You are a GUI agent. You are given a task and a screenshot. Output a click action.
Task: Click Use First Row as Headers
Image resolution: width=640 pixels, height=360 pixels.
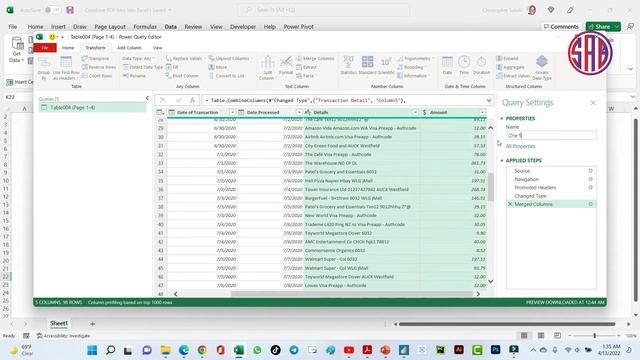pos(66,68)
